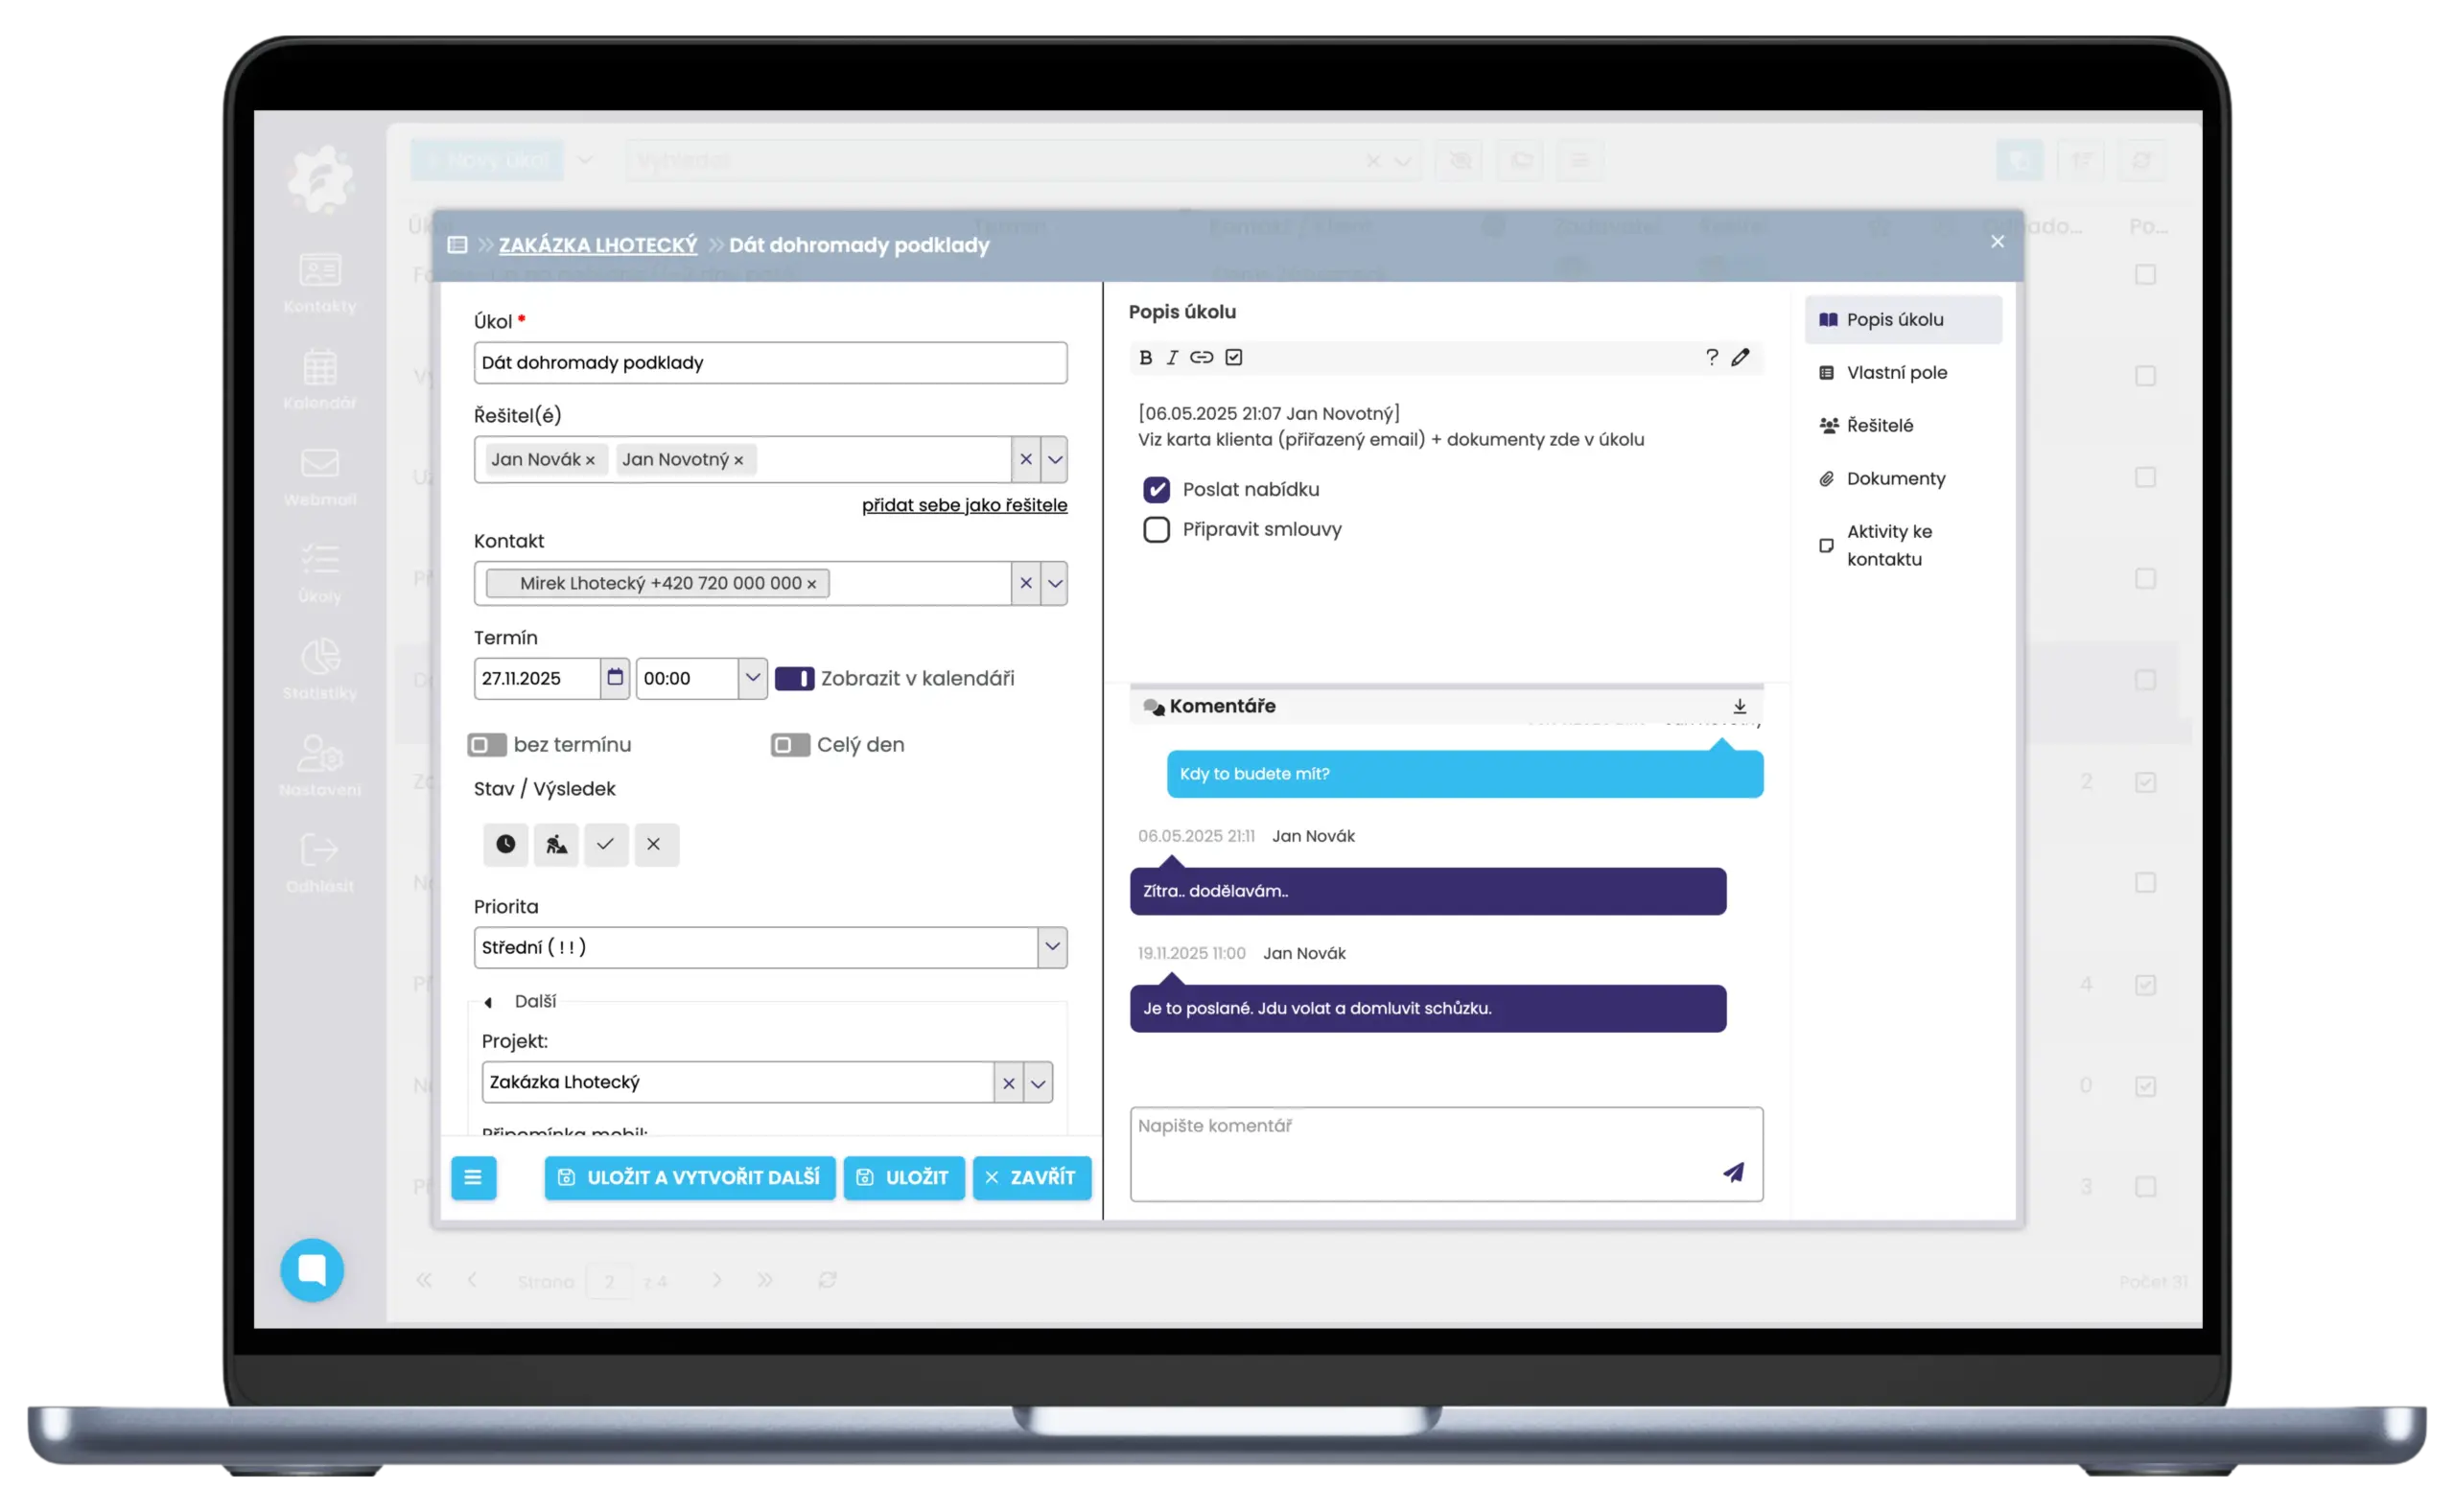Open the Vlastní pole tab
Viewport: 2455px width, 1512px height.
pyautogui.click(x=1896, y=373)
